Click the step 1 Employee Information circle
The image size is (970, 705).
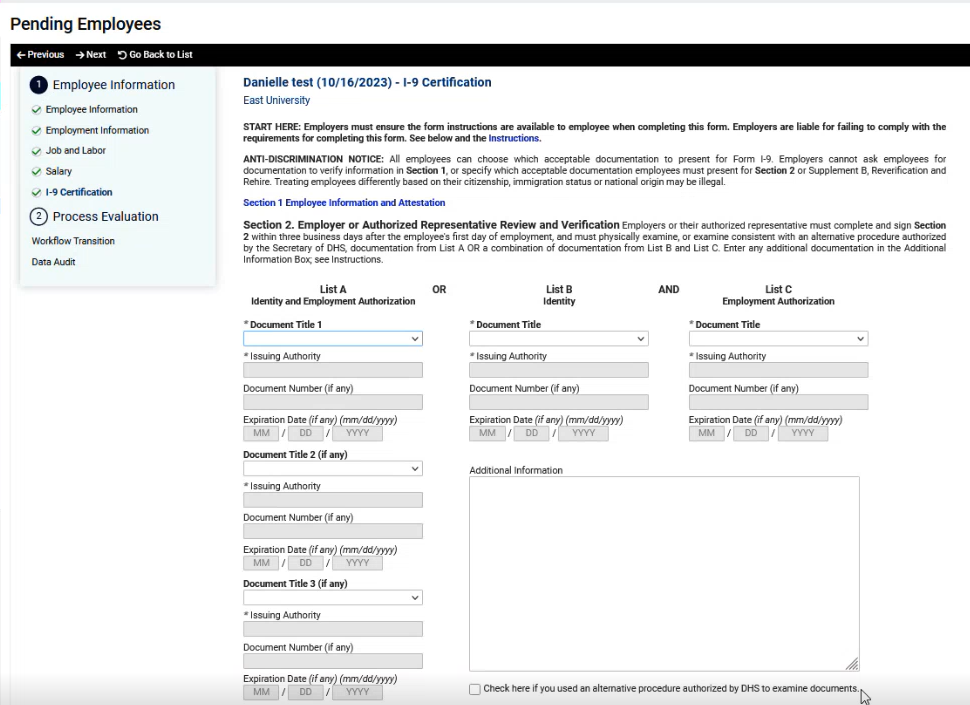39,85
